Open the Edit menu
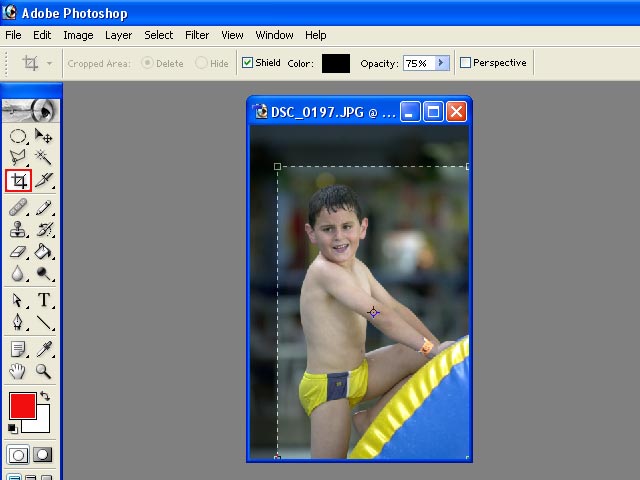Image resolution: width=640 pixels, height=480 pixels. pos(42,36)
